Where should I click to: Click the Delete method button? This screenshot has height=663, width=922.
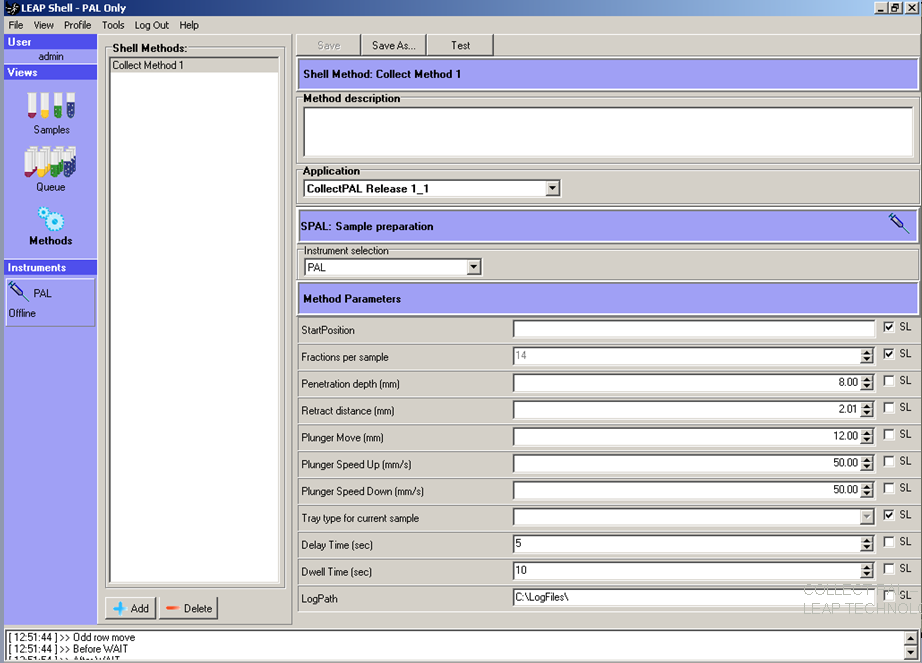[188, 608]
